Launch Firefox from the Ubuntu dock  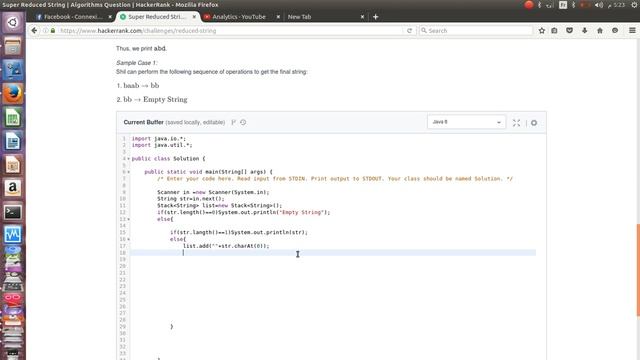pos(13,93)
